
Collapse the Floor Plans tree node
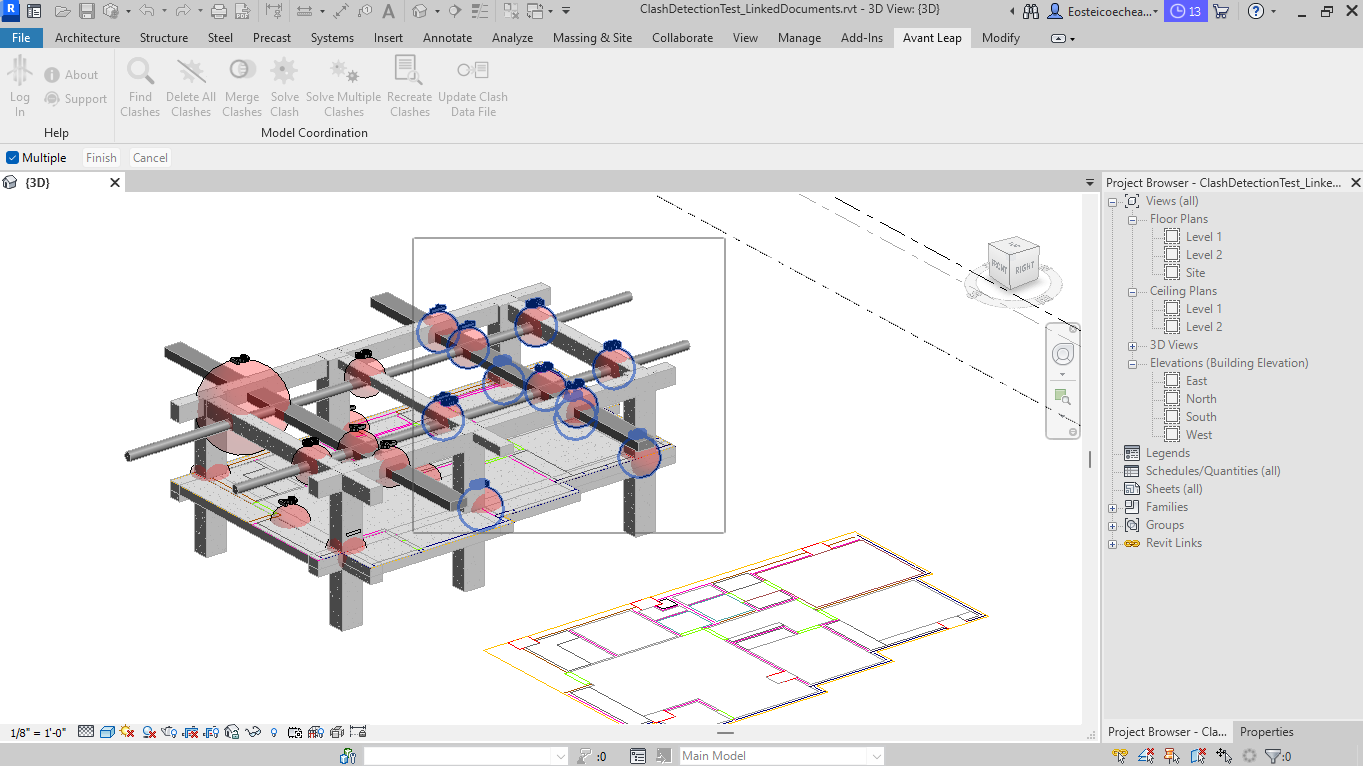point(1132,220)
